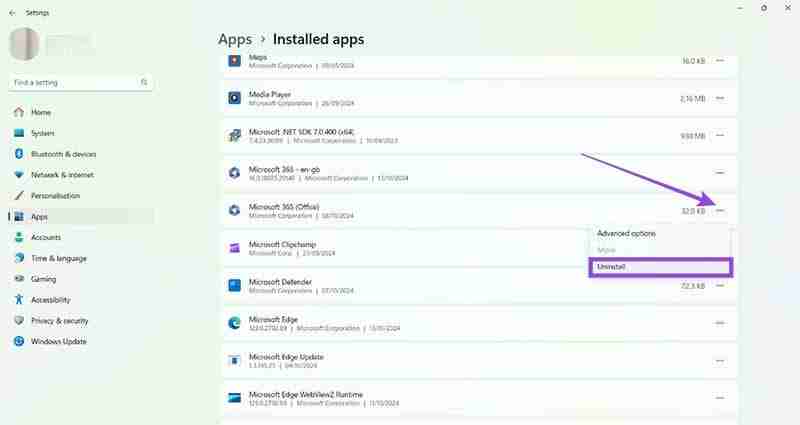Maximize the Settings window
Viewport: 800px width, 425px height.
764,8
